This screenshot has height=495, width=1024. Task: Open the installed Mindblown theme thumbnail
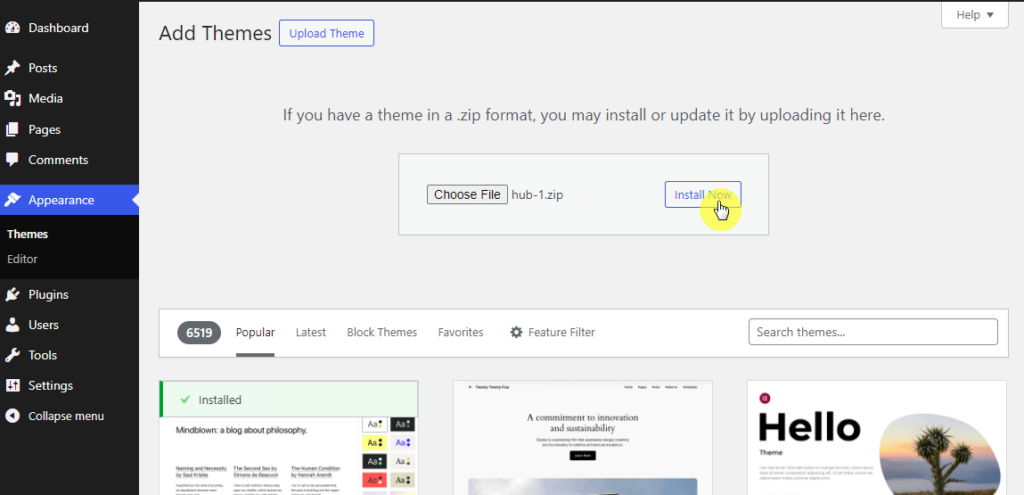pos(289,456)
